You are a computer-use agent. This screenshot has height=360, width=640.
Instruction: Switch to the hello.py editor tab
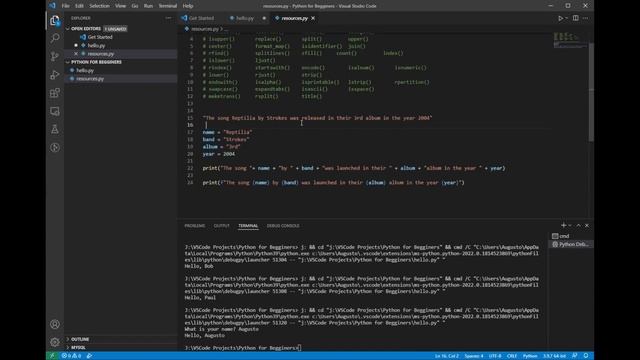pyautogui.click(x=244, y=18)
